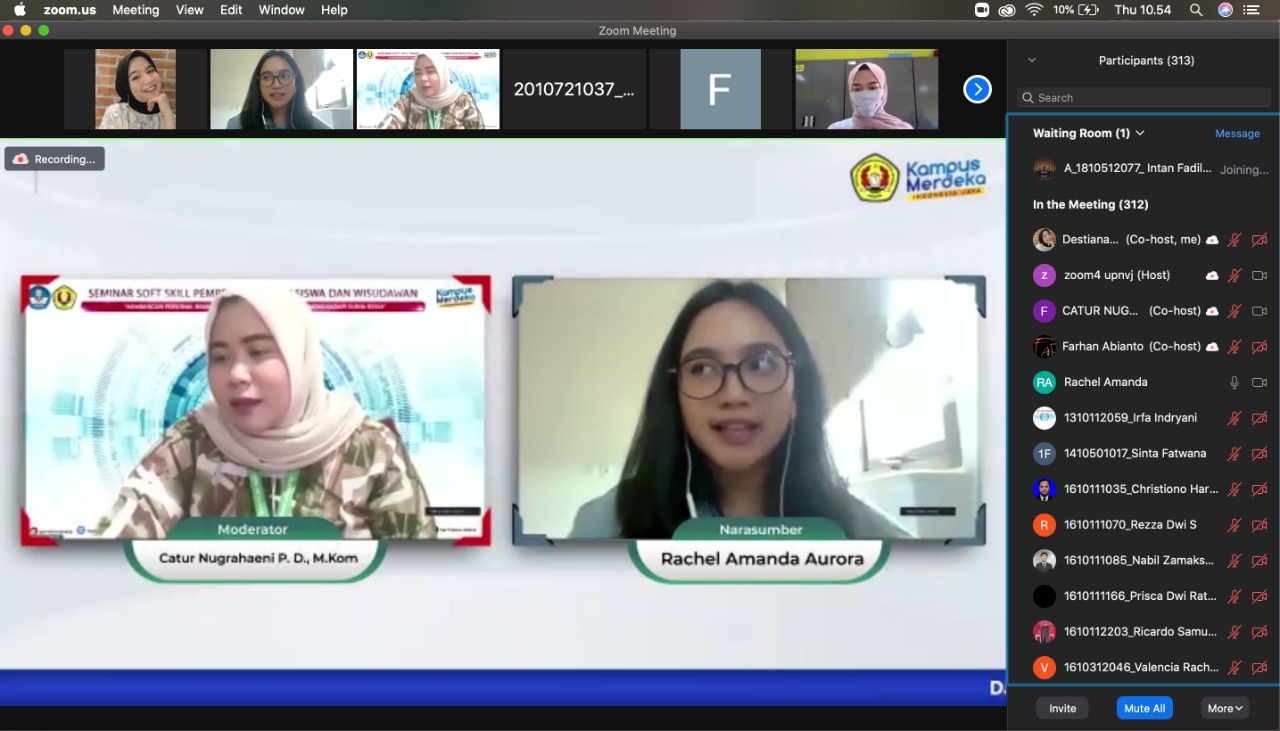Click the Invite button
This screenshot has height=731, width=1280.
[x=1062, y=708]
